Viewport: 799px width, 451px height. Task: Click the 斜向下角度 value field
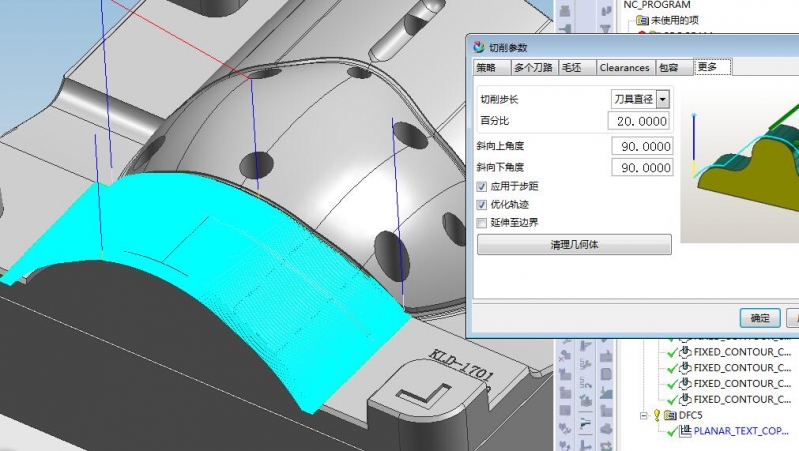(x=642, y=168)
